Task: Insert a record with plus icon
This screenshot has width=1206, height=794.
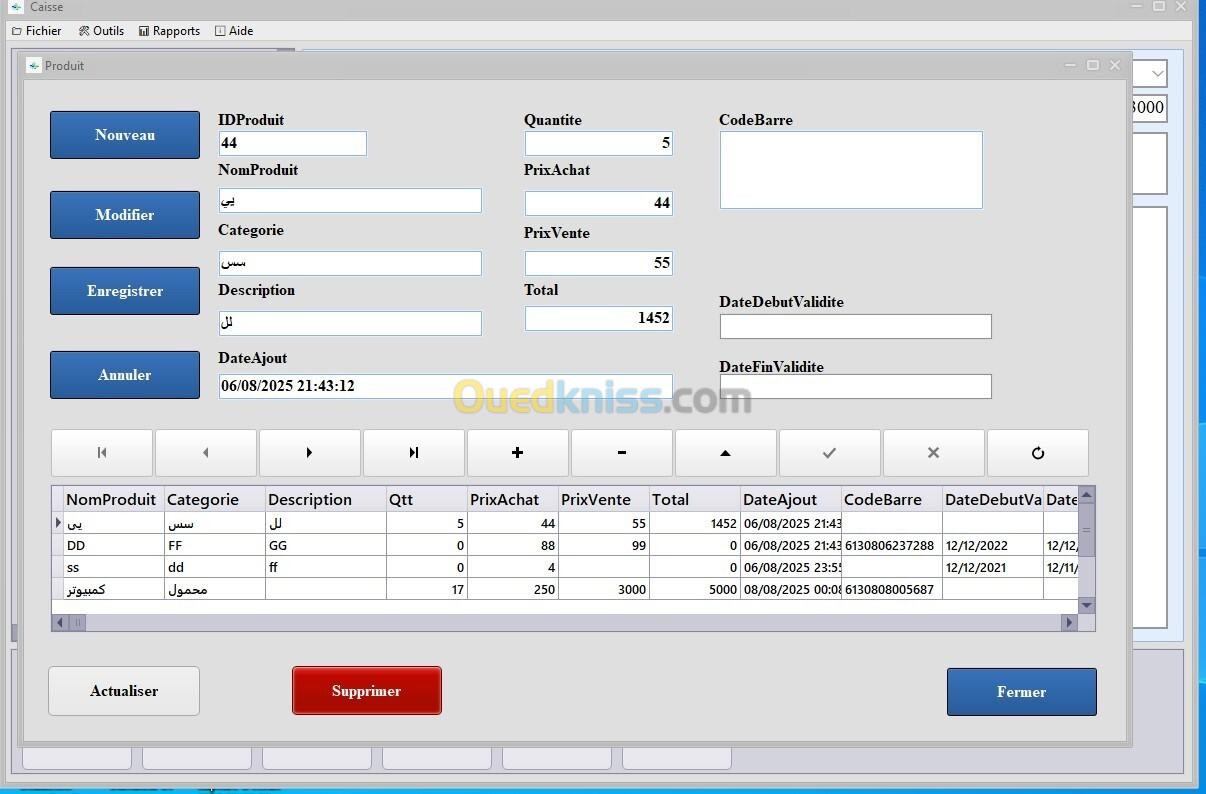Action: 518,453
